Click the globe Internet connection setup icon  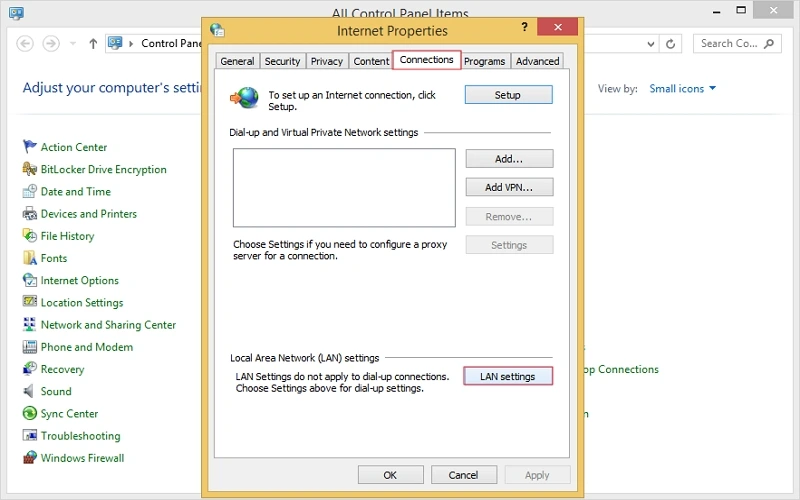(x=244, y=97)
